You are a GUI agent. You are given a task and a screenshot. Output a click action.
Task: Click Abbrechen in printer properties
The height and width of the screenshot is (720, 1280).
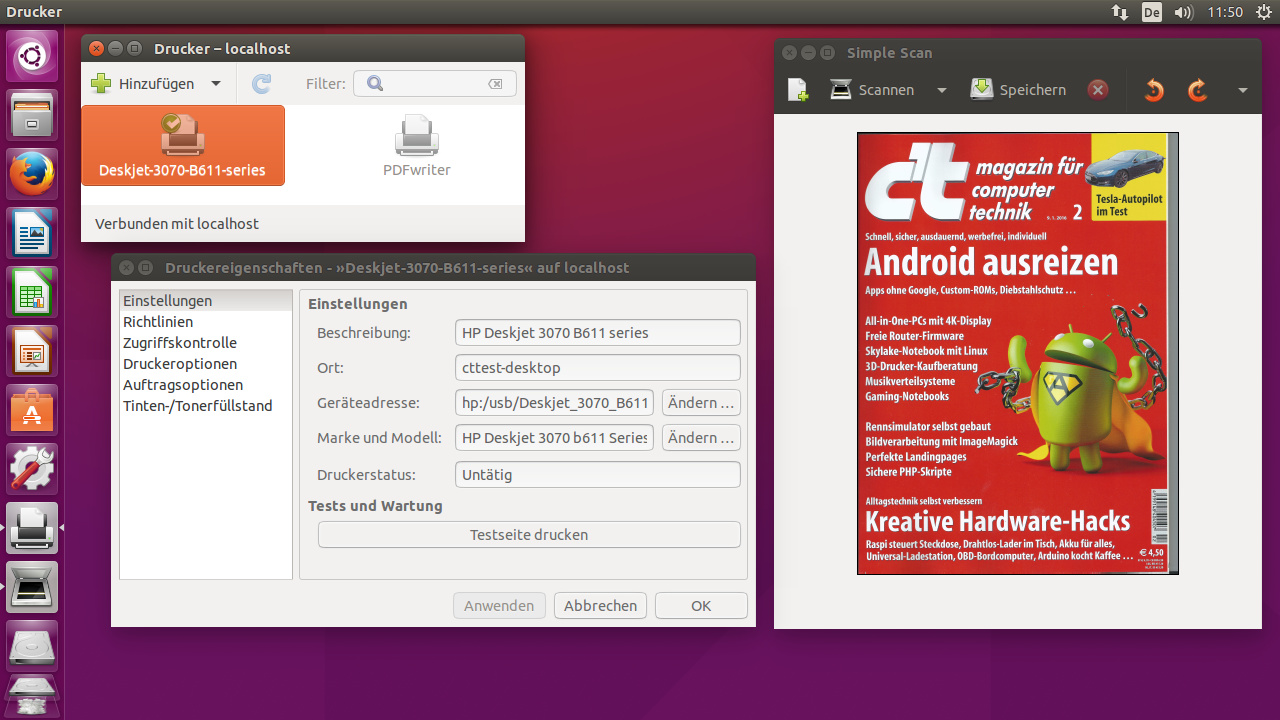600,606
